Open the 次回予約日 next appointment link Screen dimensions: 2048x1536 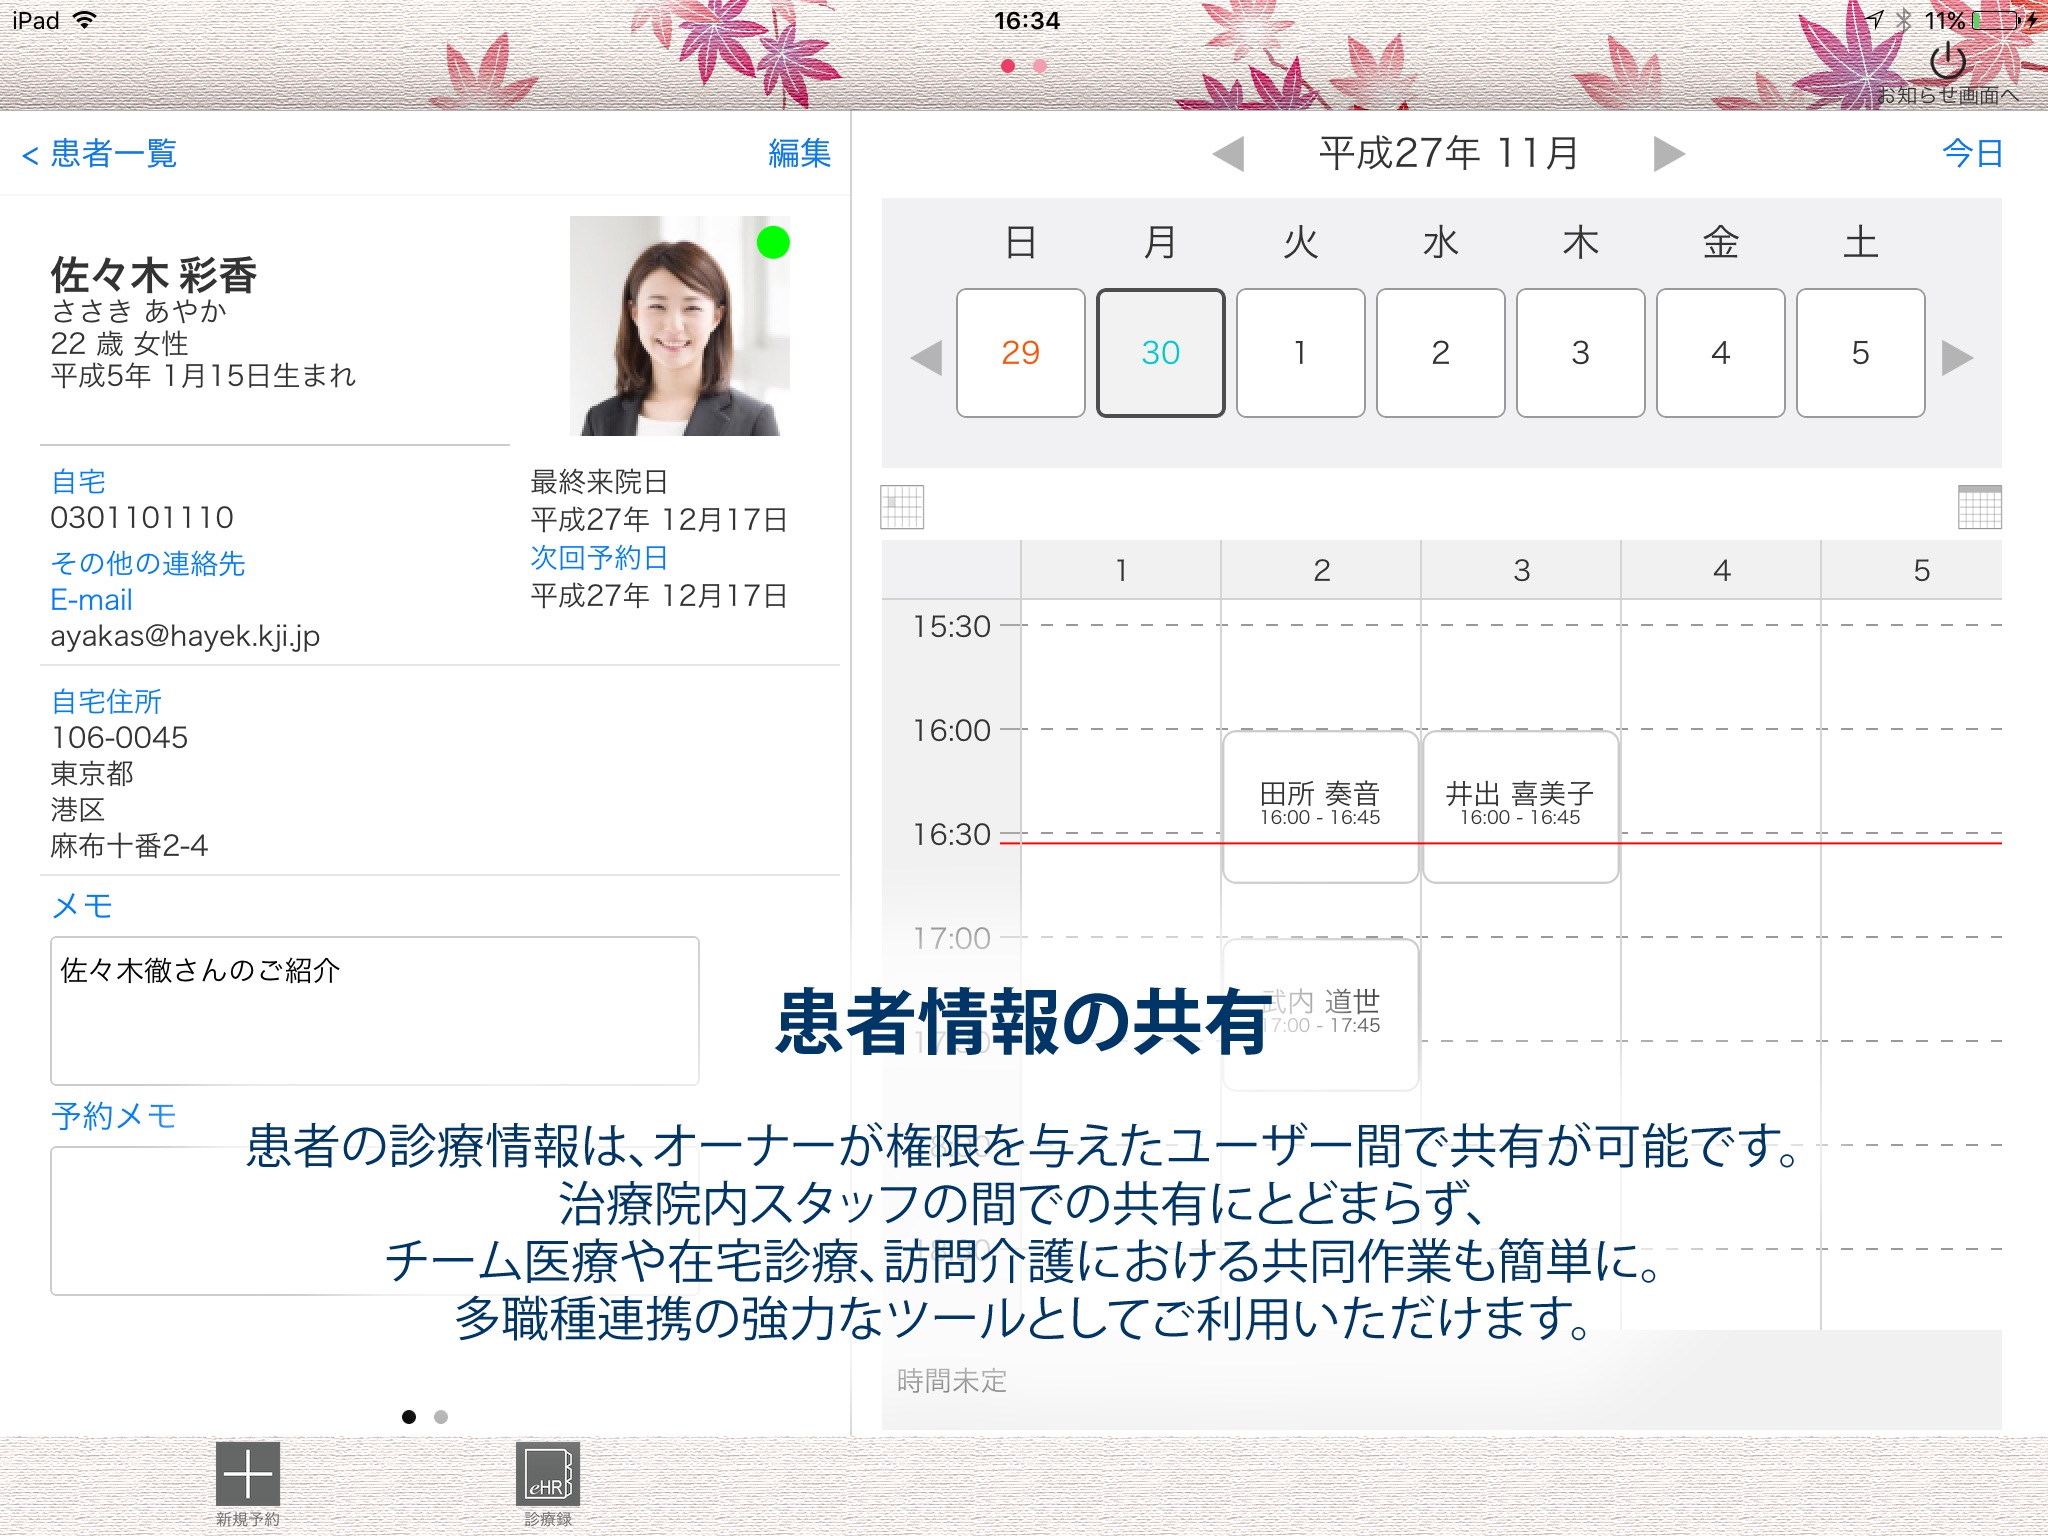pyautogui.click(x=599, y=558)
